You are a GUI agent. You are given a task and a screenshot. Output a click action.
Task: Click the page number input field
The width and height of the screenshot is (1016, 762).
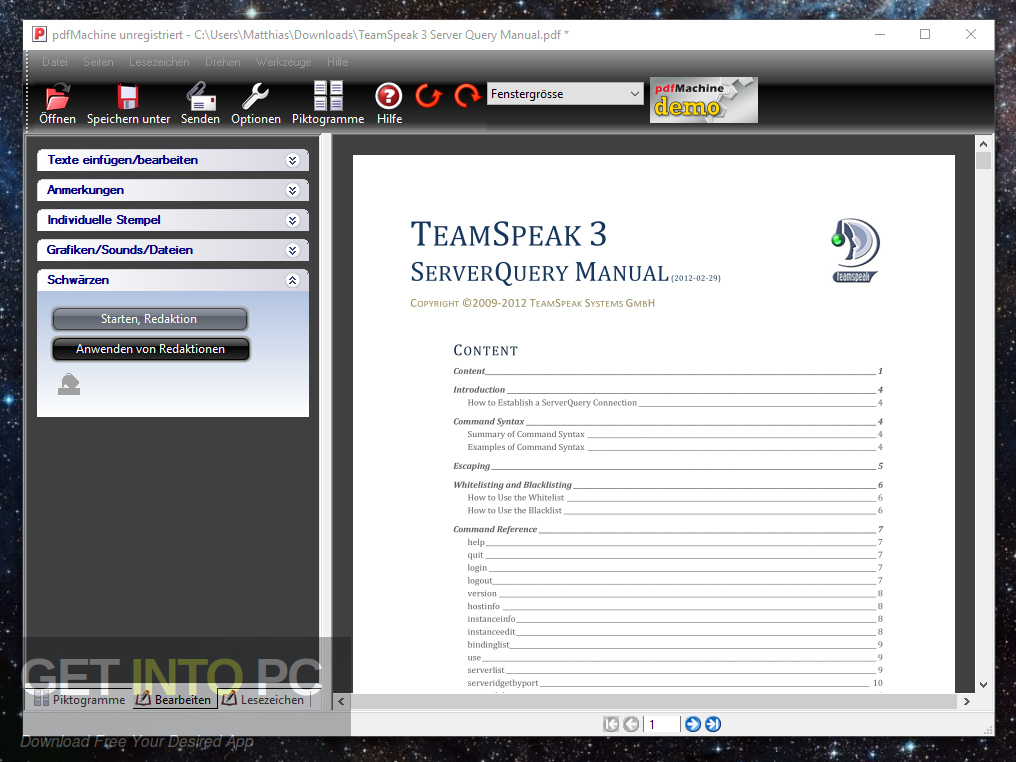(x=662, y=724)
